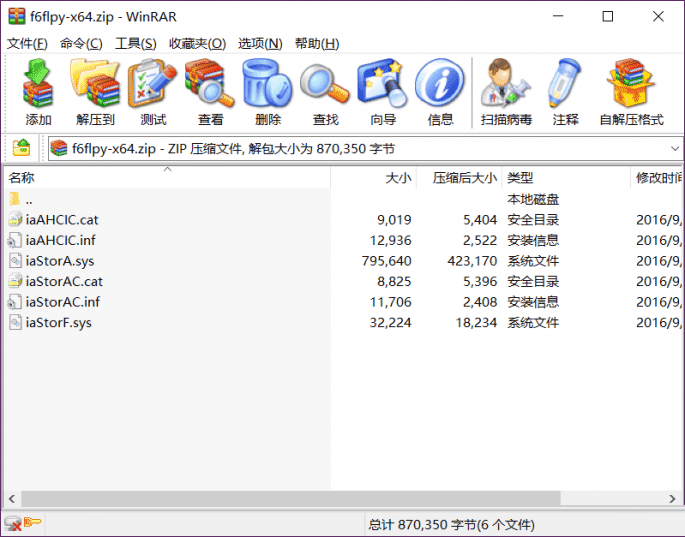
Task: Select the iaStorA.sys file row
Action: pyautogui.click(x=342, y=261)
